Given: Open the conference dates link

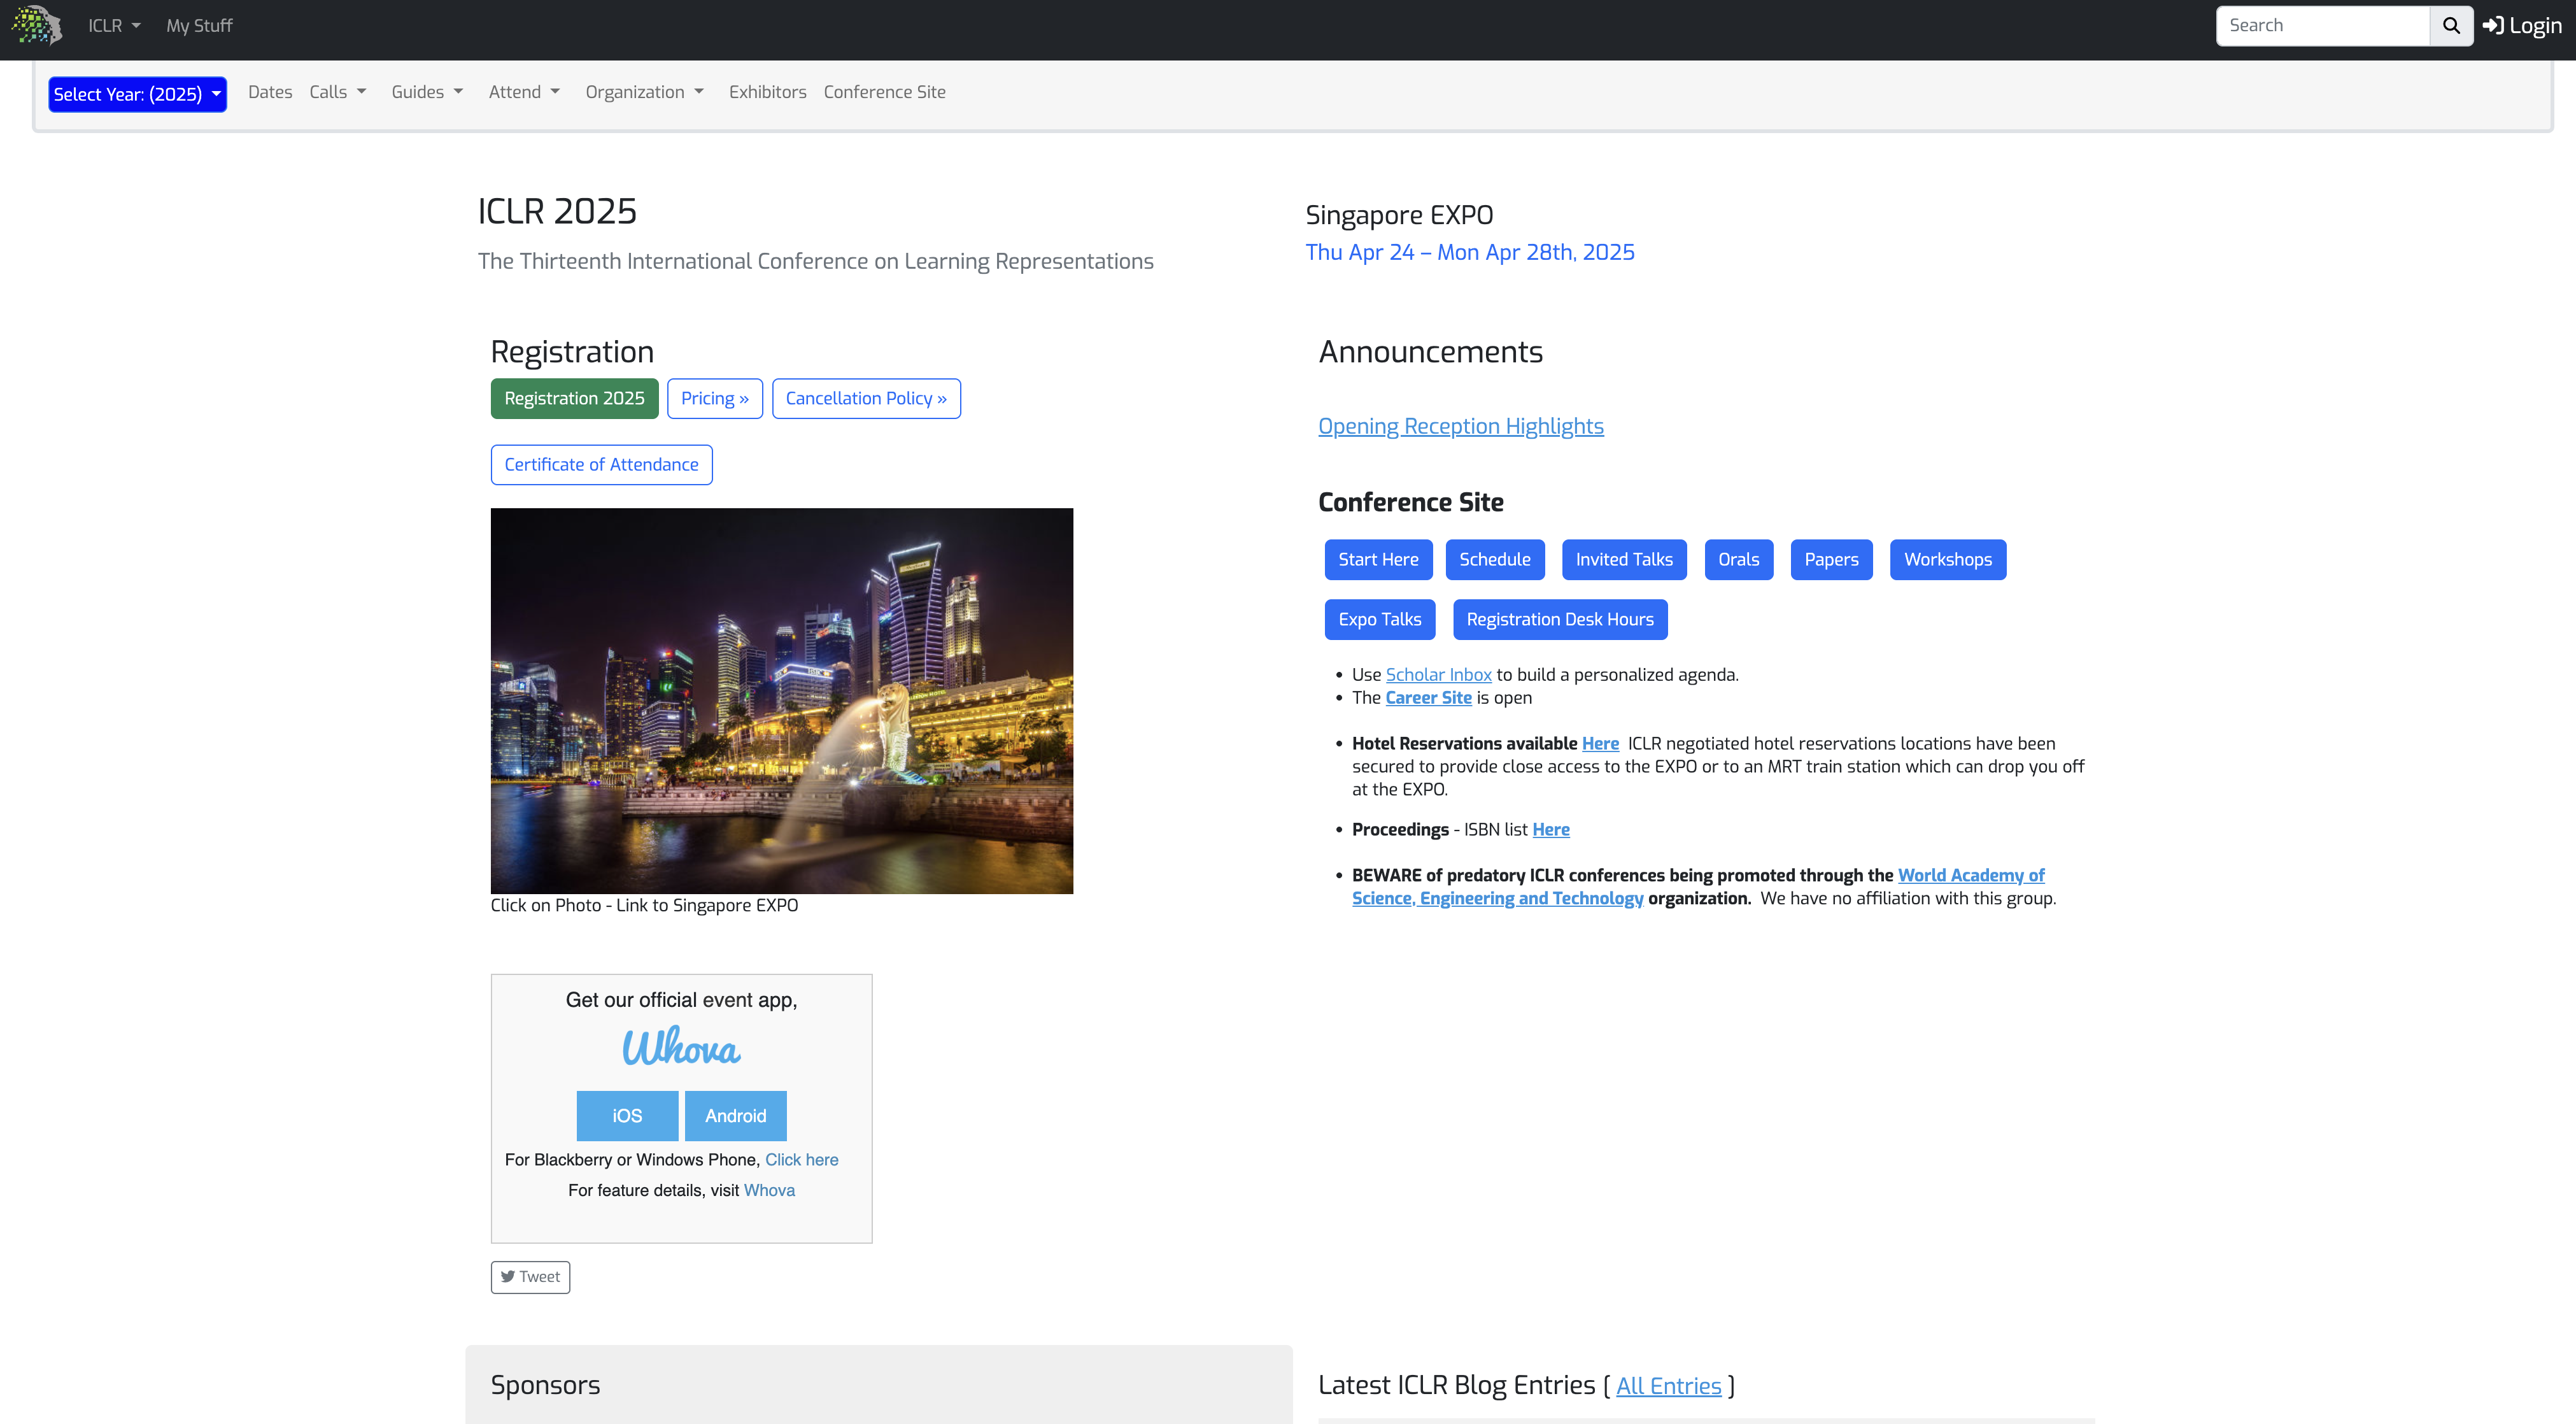Looking at the screenshot, I should point(1470,252).
